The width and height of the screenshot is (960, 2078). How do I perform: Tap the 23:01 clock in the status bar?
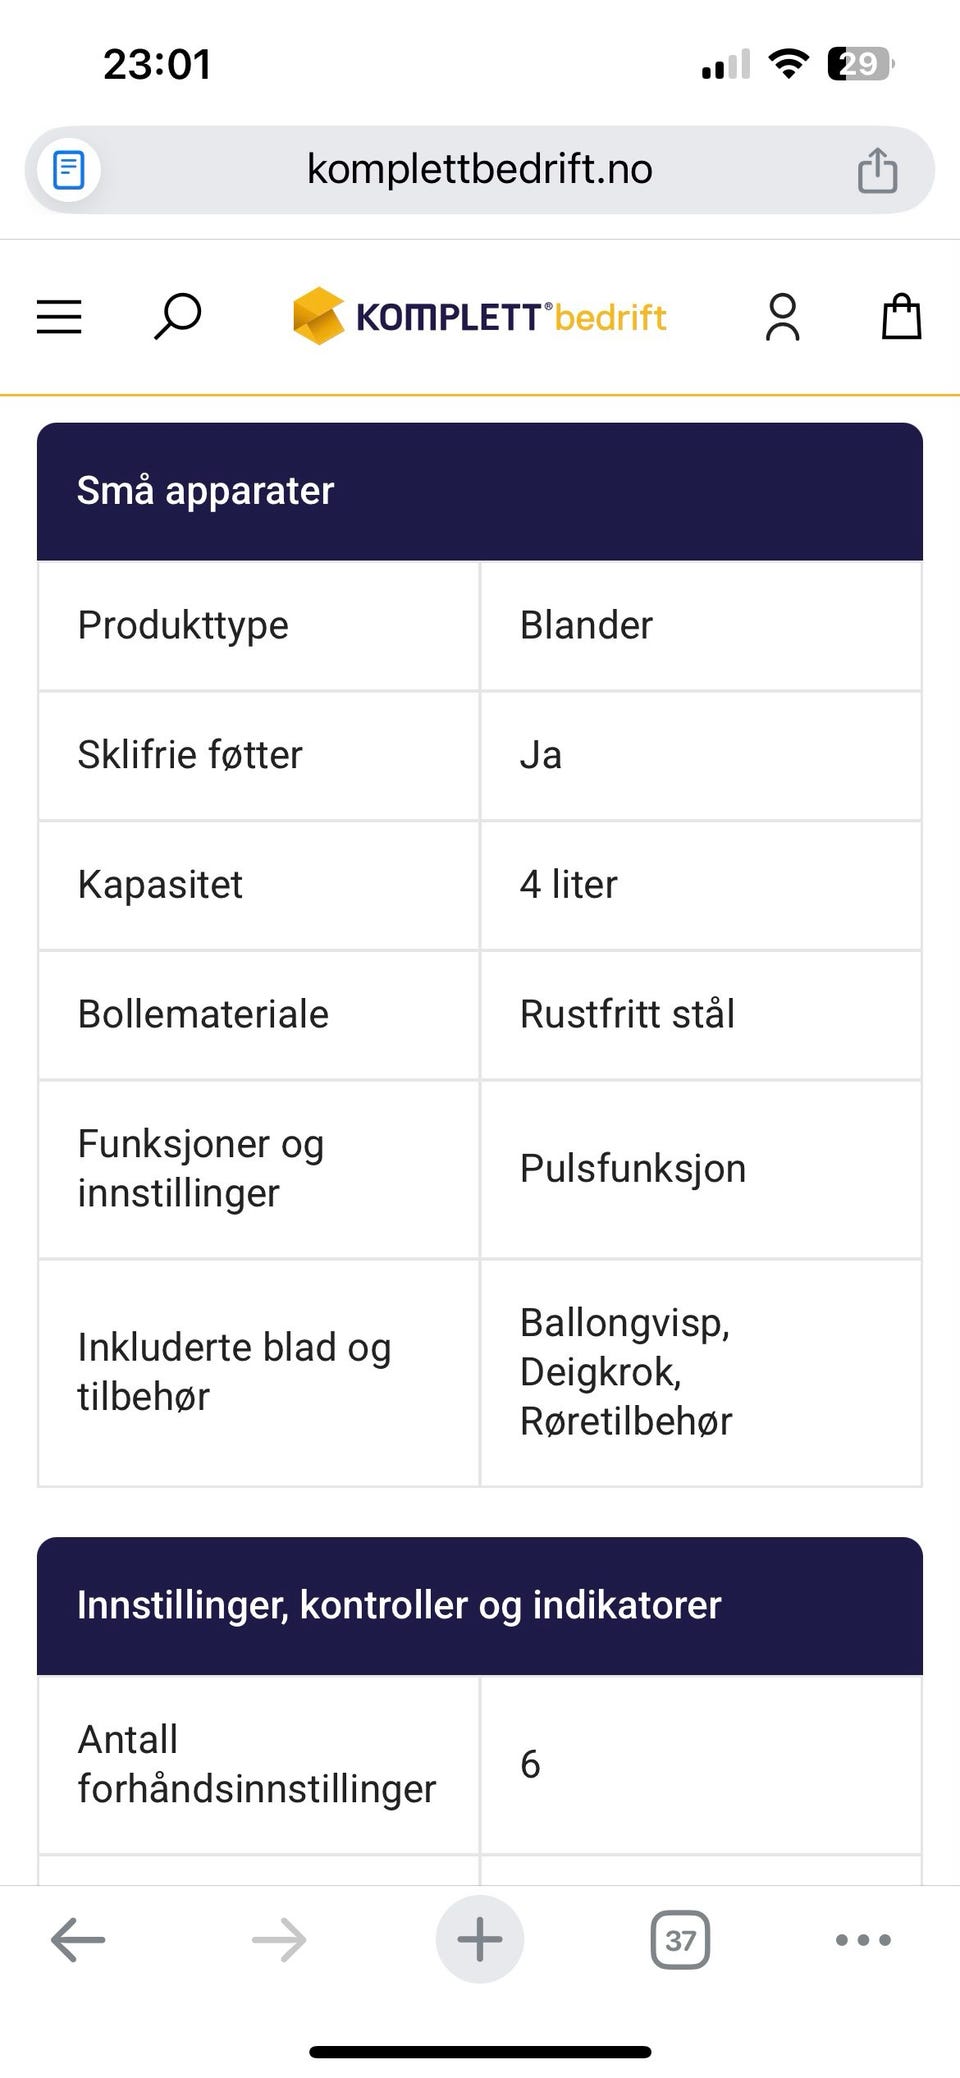pyautogui.click(x=156, y=64)
